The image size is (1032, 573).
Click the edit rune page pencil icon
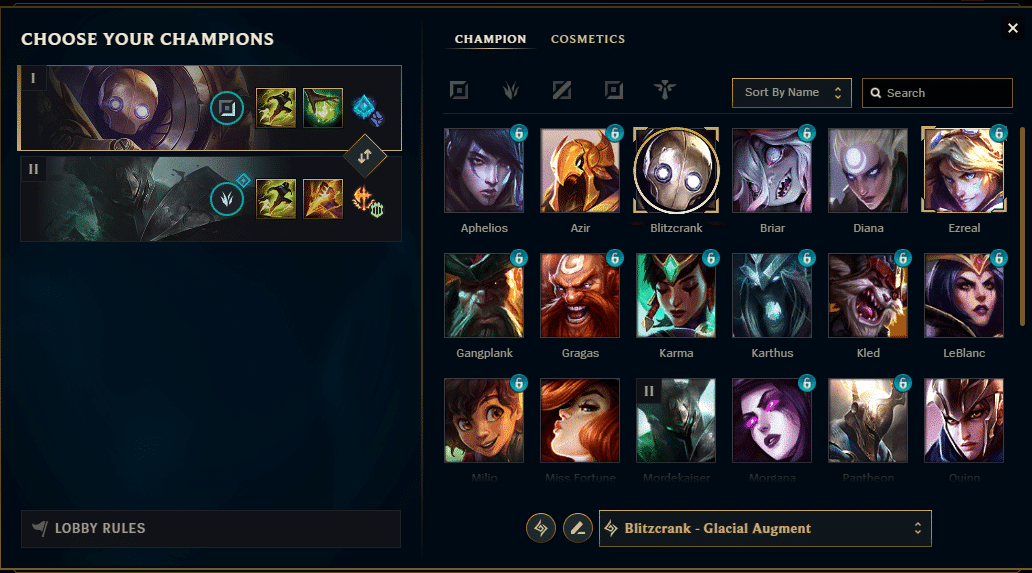click(577, 528)
